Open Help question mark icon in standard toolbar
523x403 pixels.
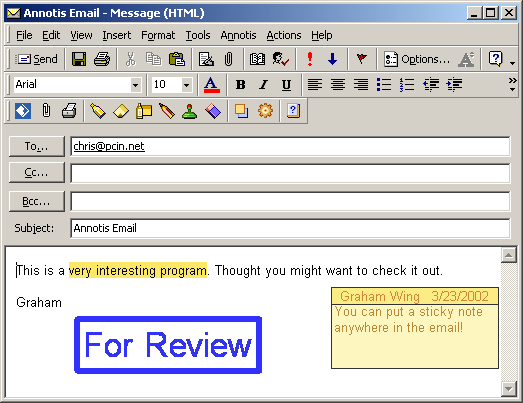(495, 59)
